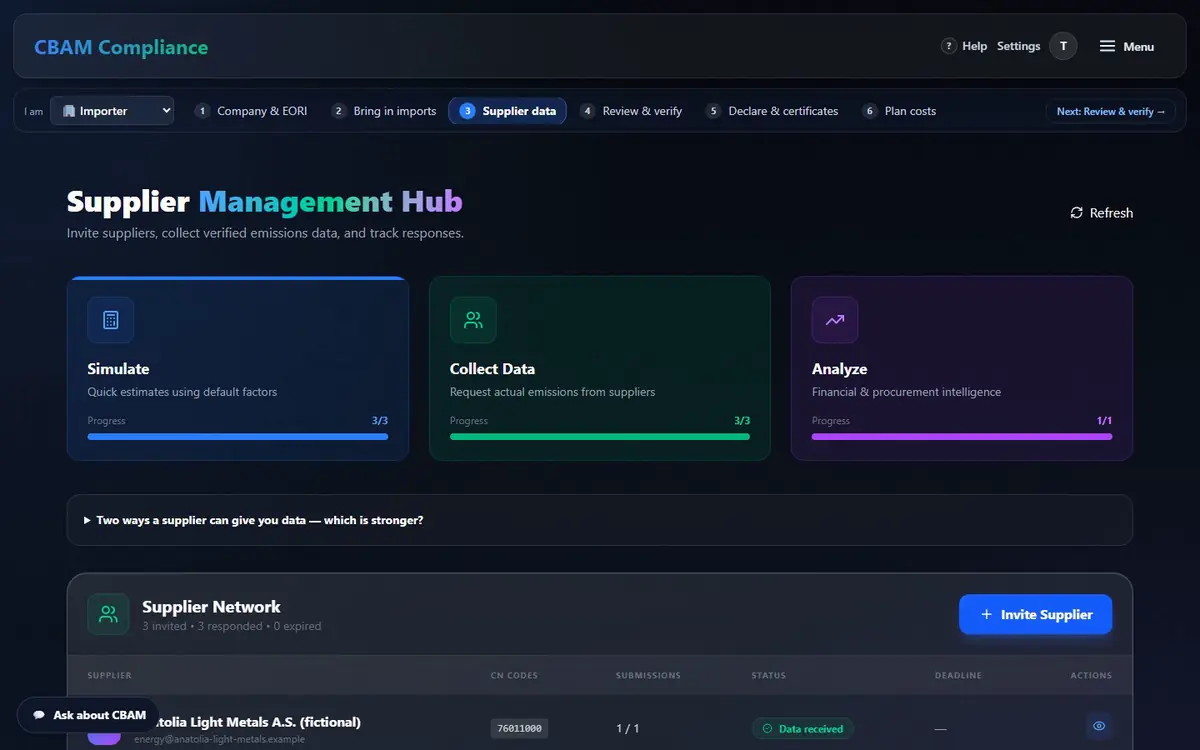
Task: Click the supplier email energy@anatolia-light-metals.example
Action: (220, 739)
